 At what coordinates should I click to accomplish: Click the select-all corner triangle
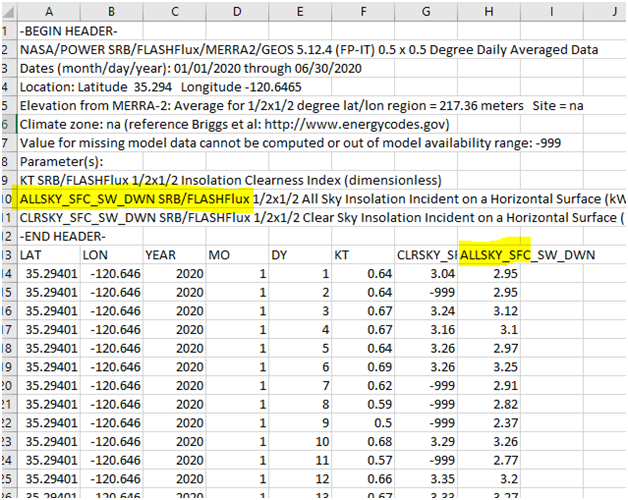click(x=9, y=12)
